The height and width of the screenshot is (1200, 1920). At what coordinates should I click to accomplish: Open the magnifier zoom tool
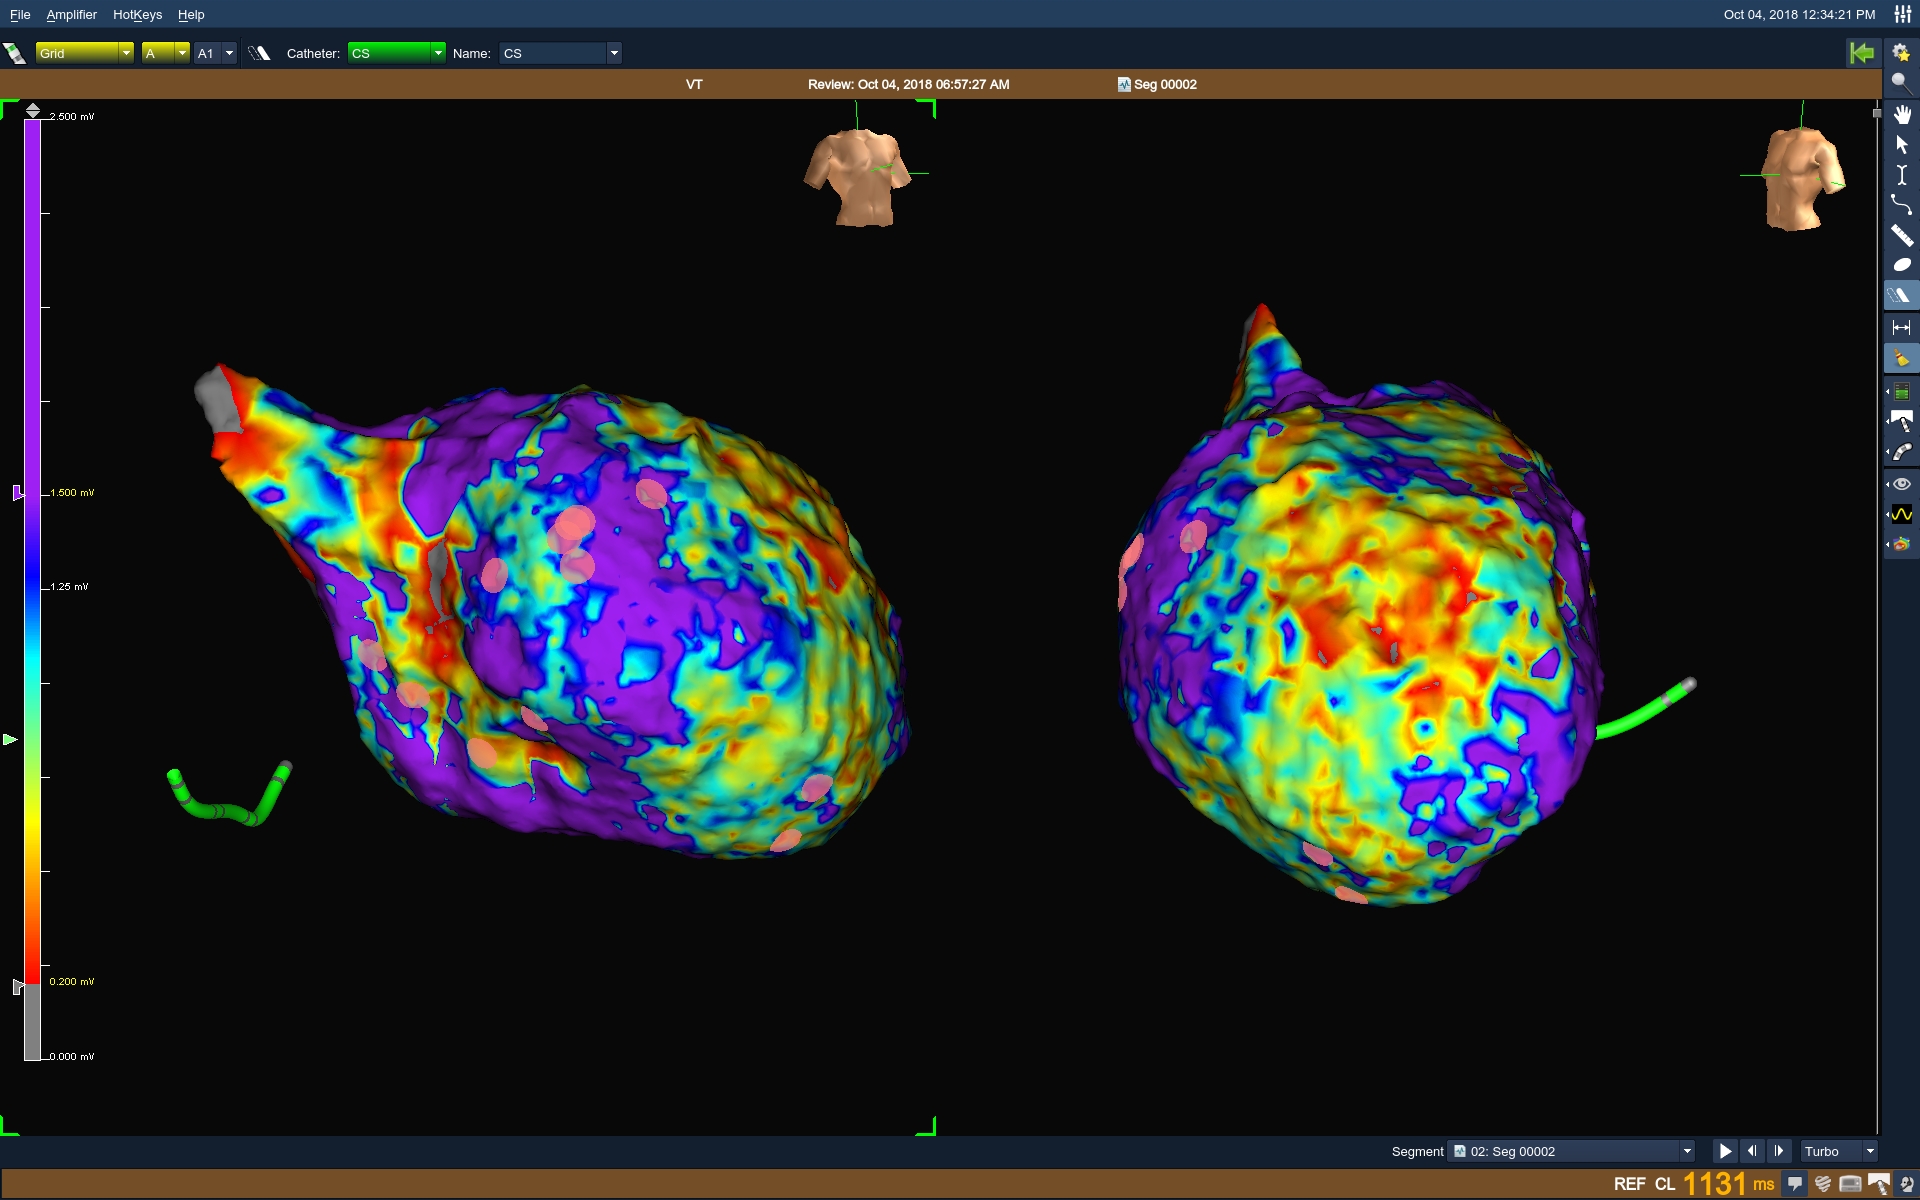pos(1901,84)
